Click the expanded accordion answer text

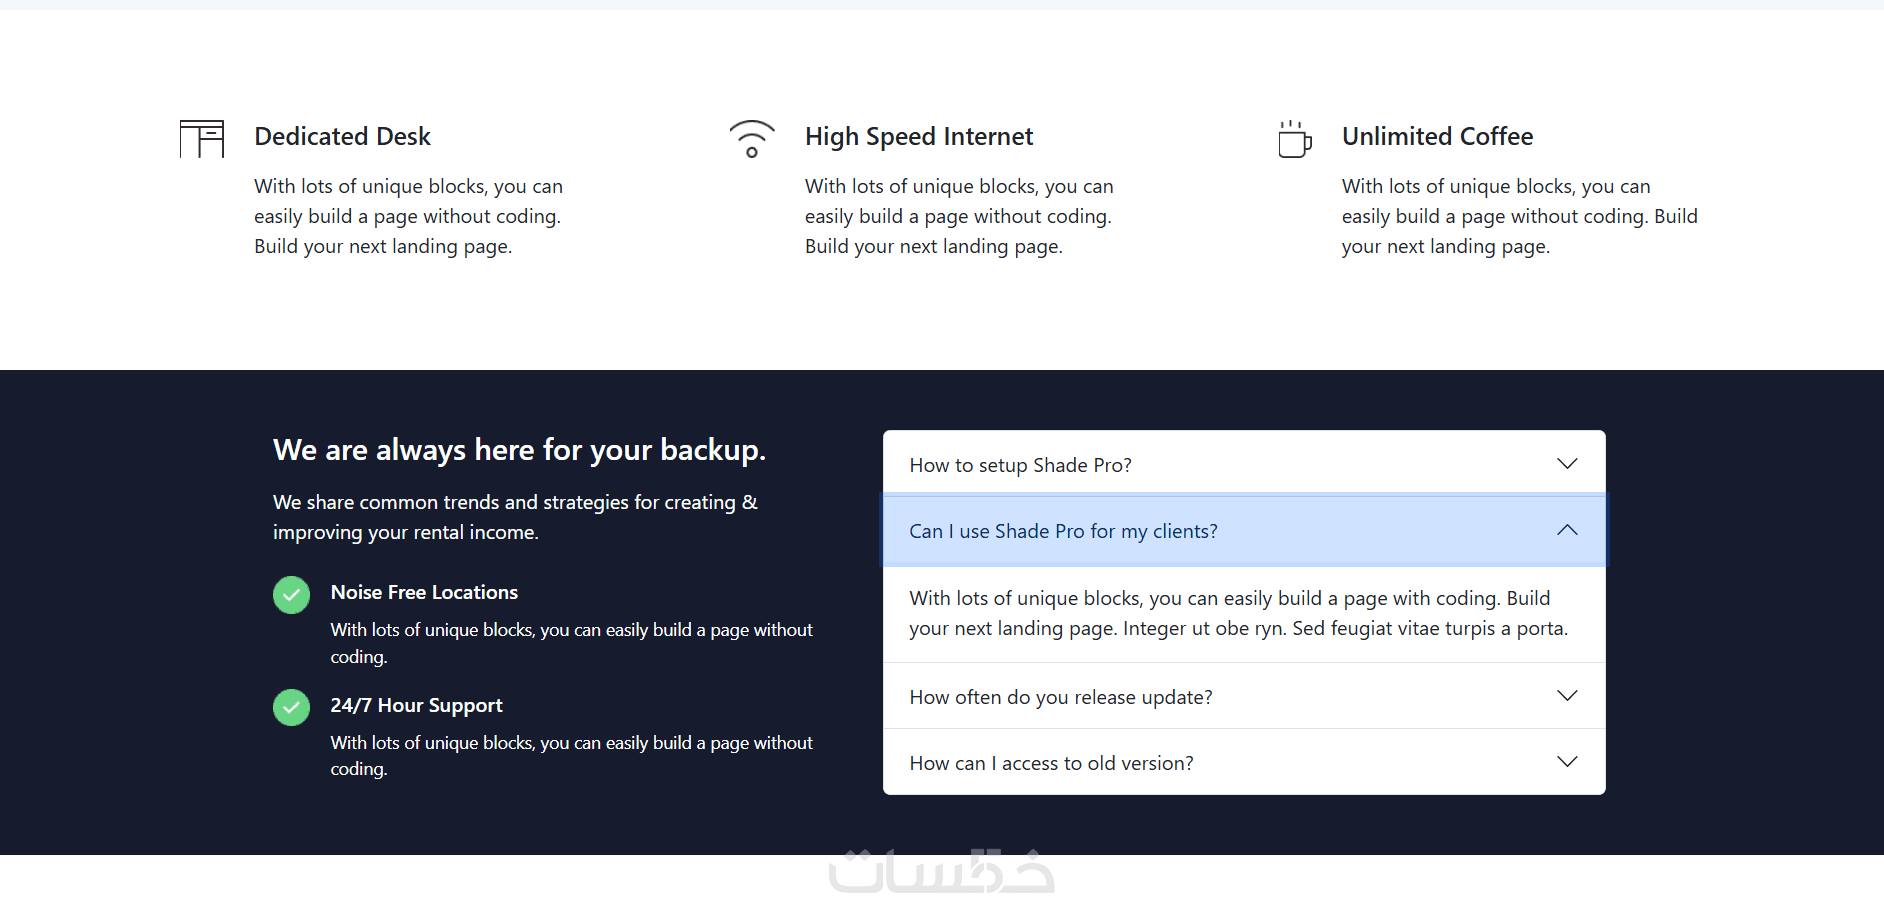pyautogui.click(x=1238, y=613)
